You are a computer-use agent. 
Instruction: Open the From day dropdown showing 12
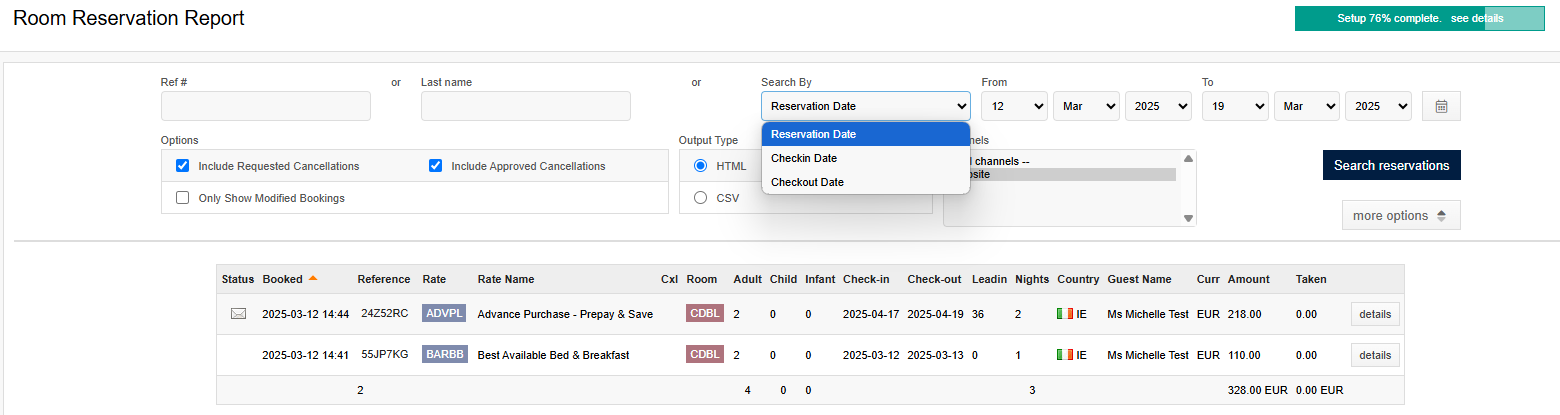pyautogui.click(x=1014, y=106)
